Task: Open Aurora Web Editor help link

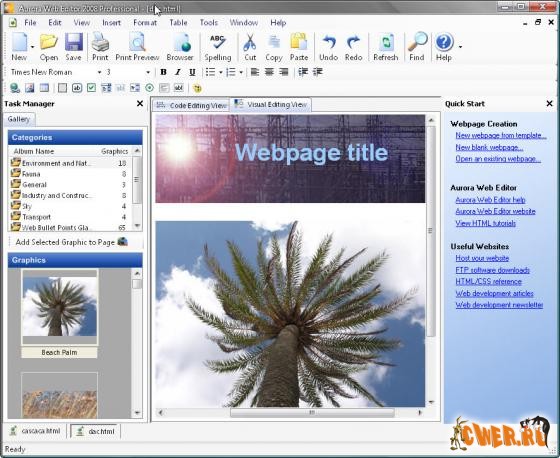Action: 490,200
